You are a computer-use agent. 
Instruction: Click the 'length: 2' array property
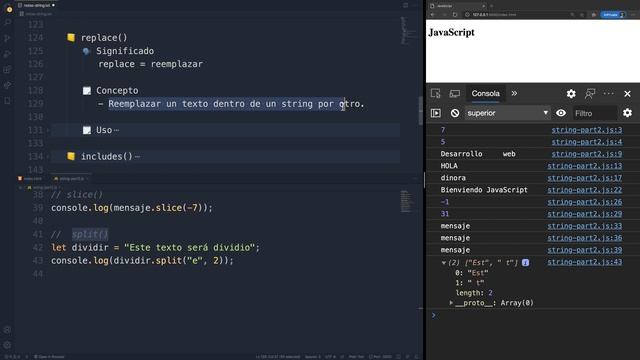474,293
